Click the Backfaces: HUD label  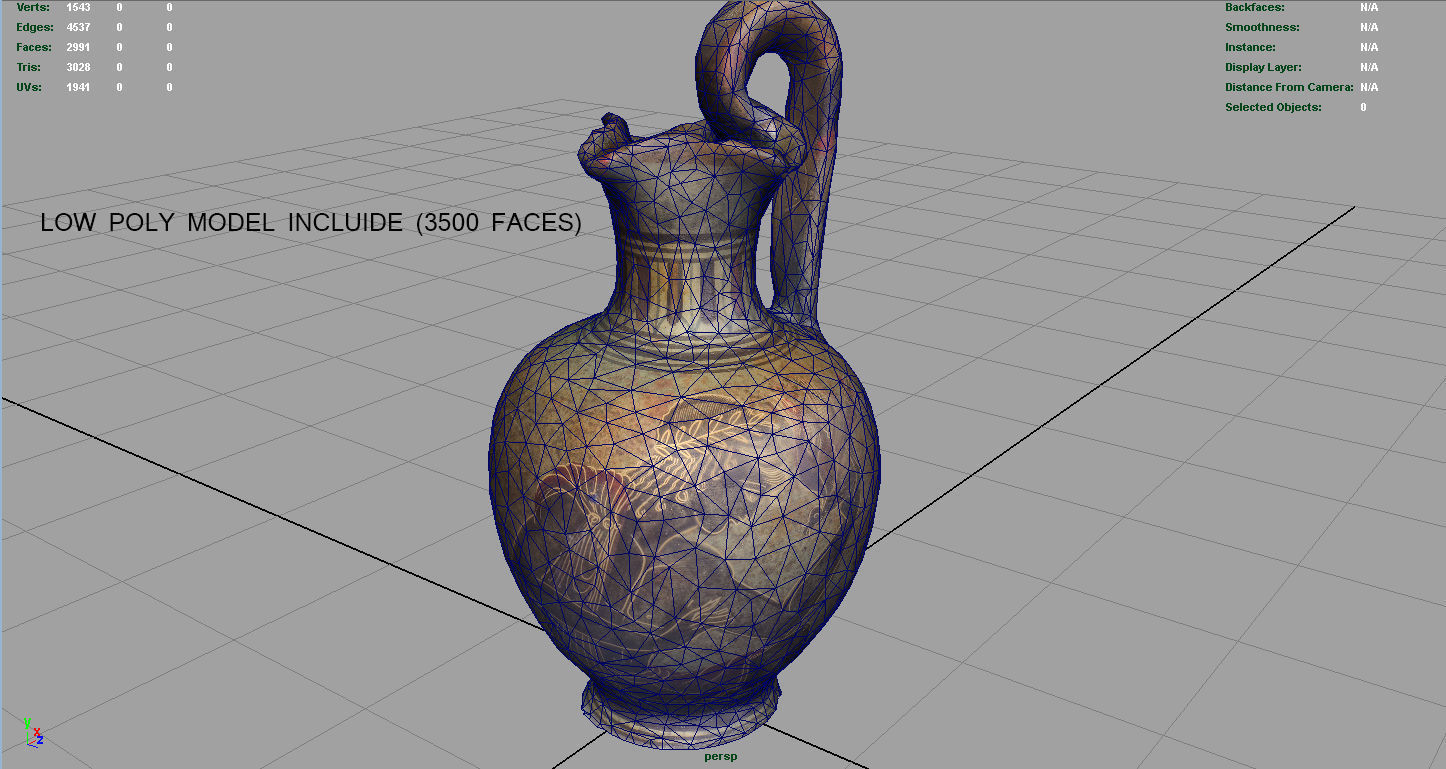coord(1254,7)
